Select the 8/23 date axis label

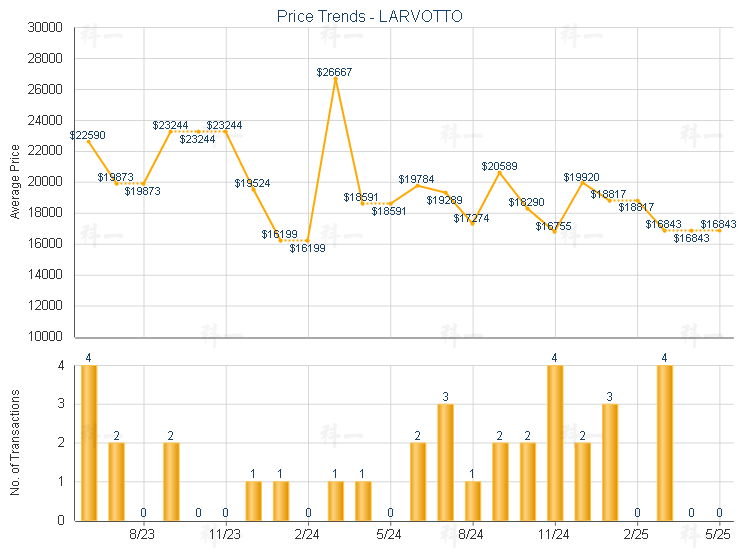(x=144, y=536)
